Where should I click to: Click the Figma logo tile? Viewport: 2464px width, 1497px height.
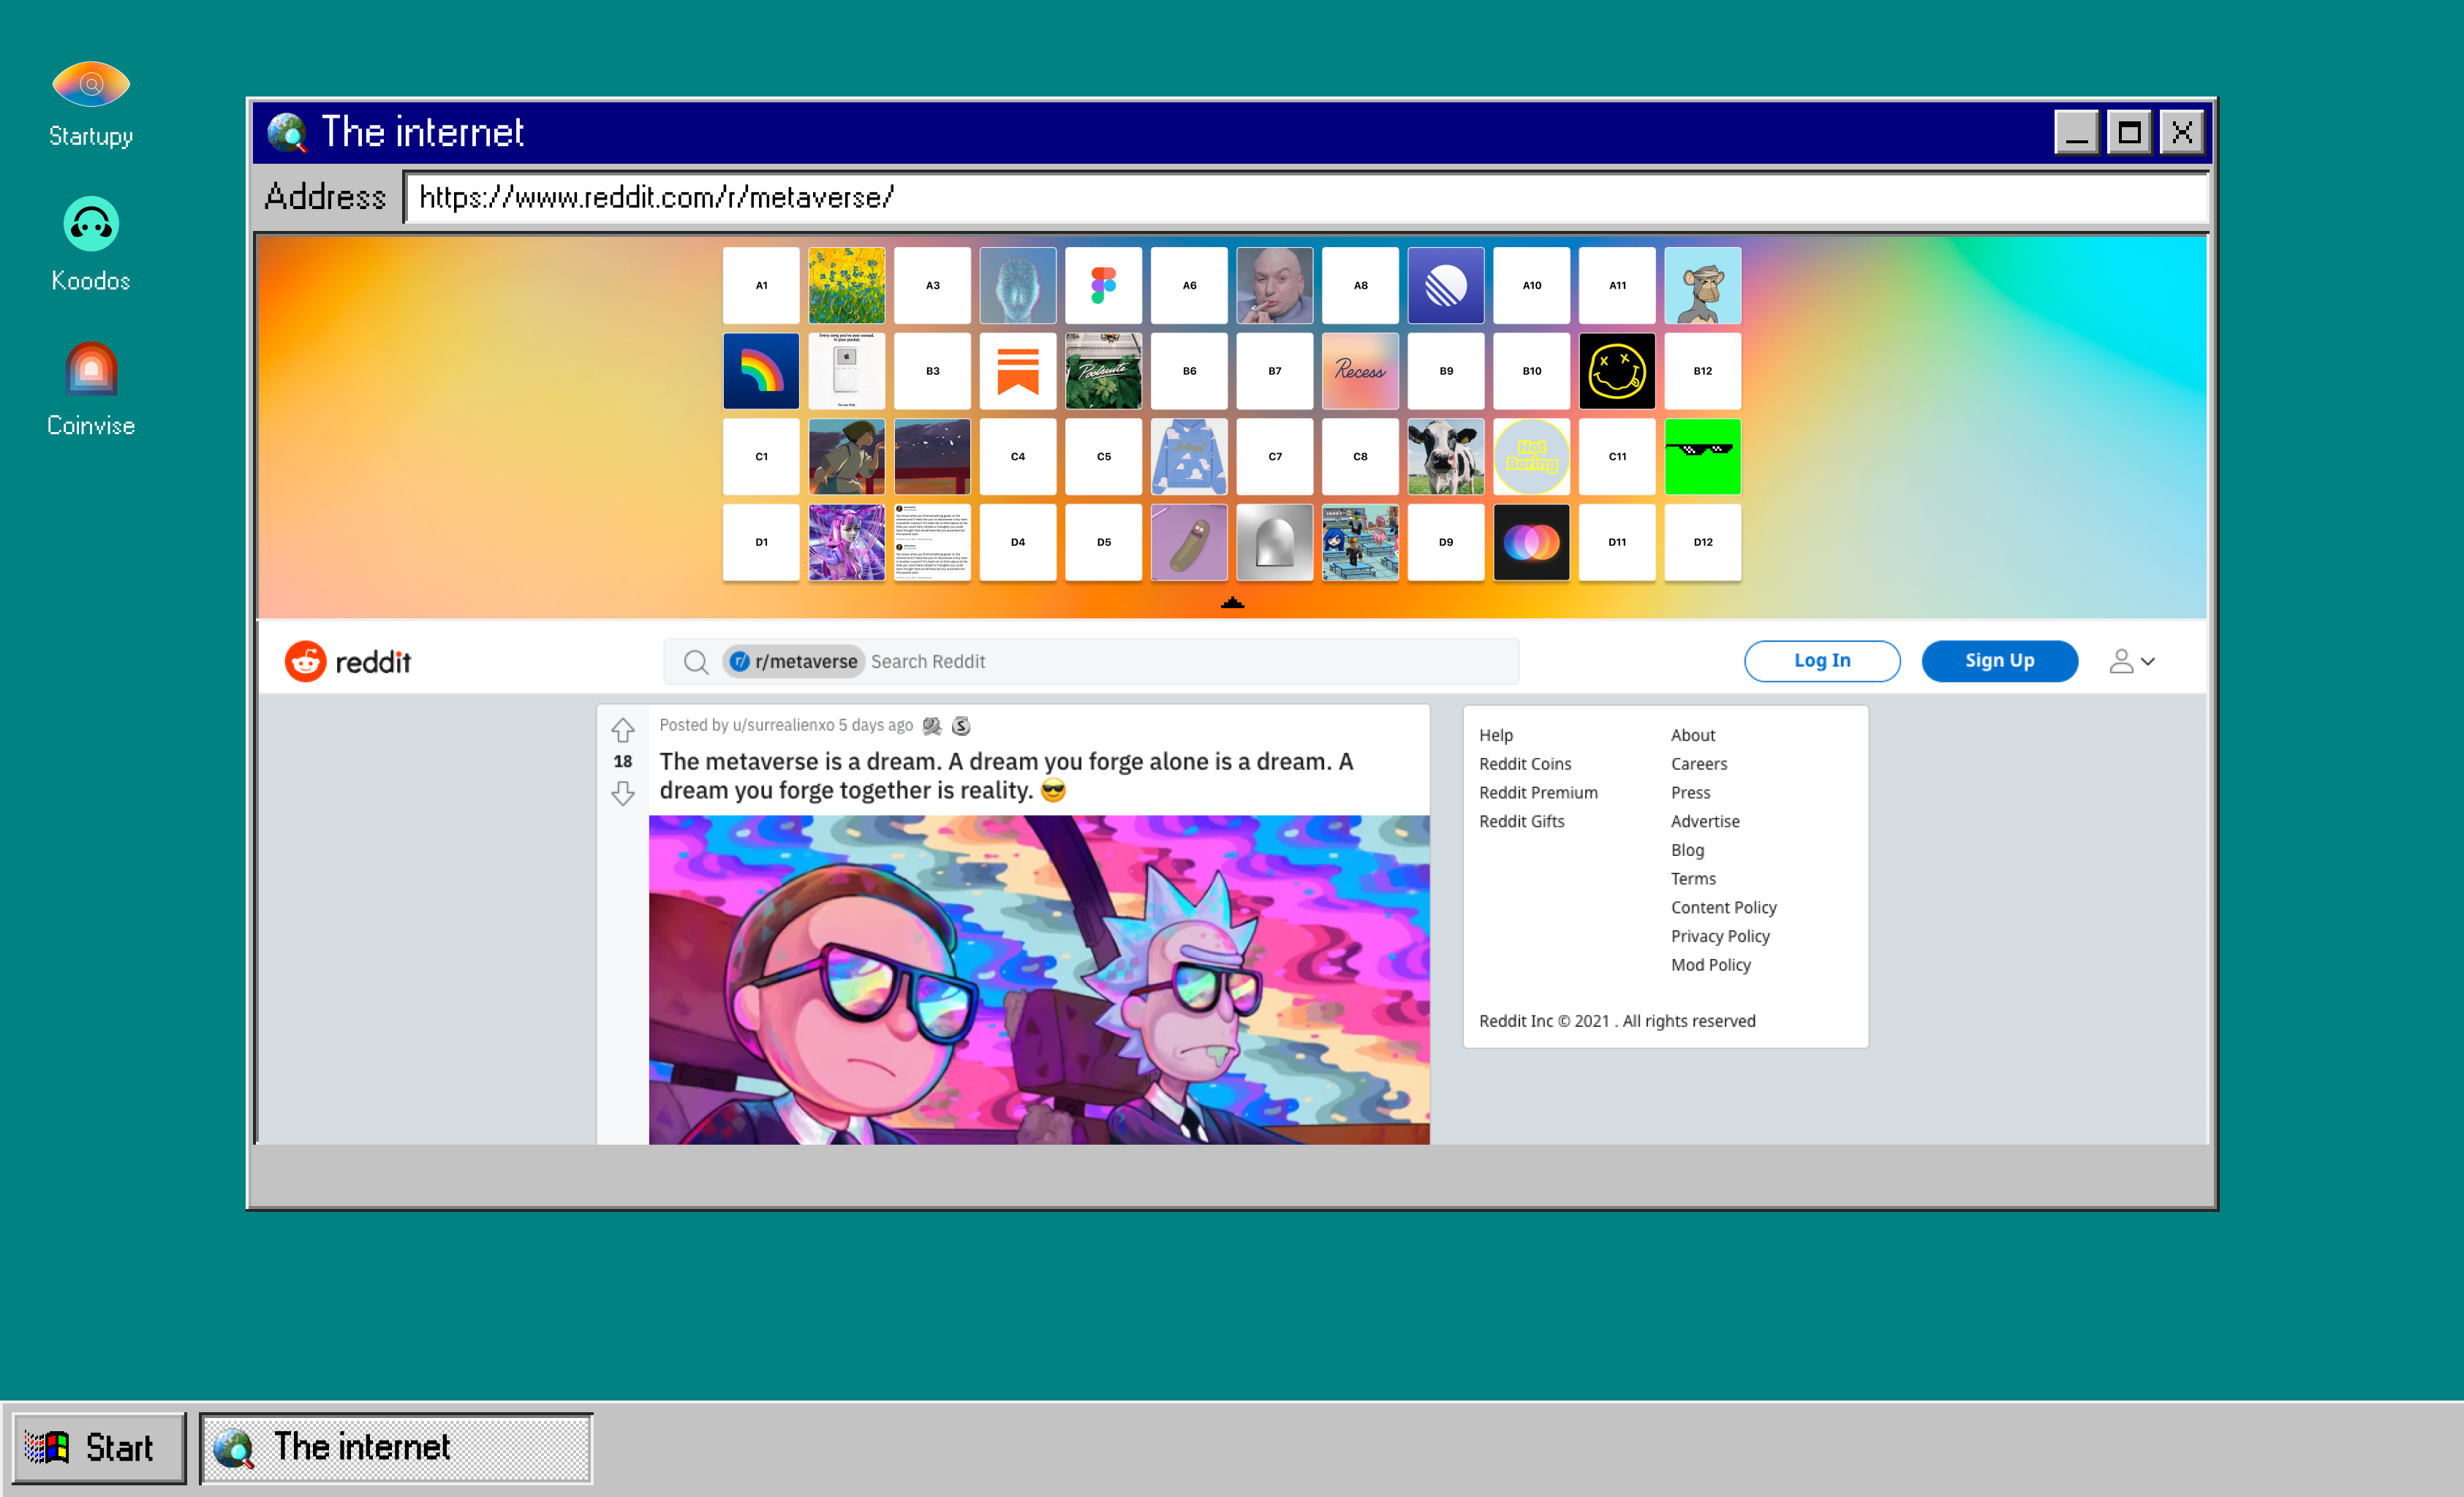click(1103, 285)
